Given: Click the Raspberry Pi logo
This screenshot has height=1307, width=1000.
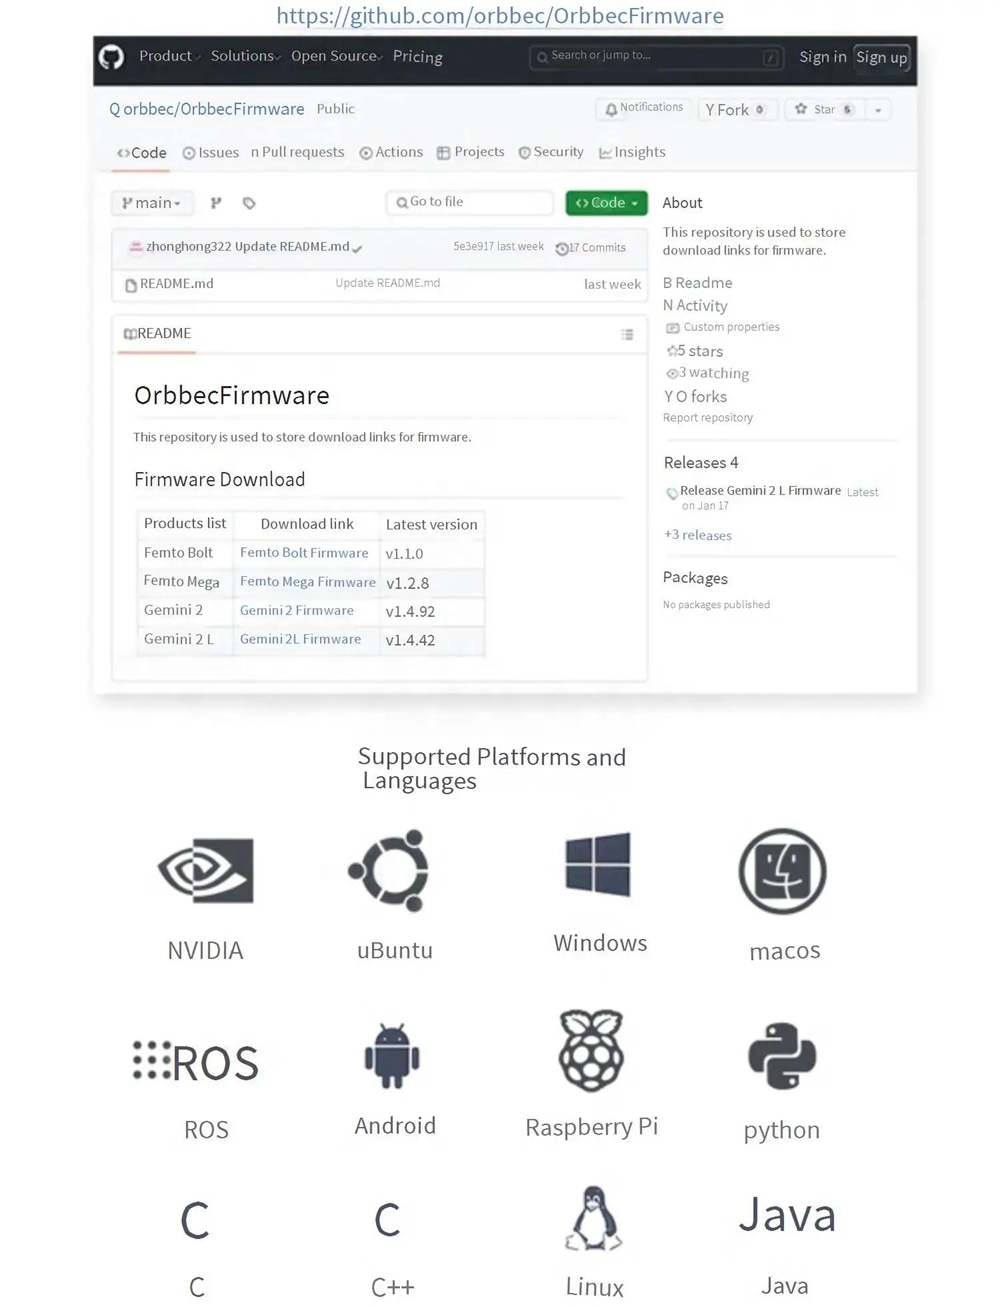Looking at the screenshot, I should coord(591,1050).
